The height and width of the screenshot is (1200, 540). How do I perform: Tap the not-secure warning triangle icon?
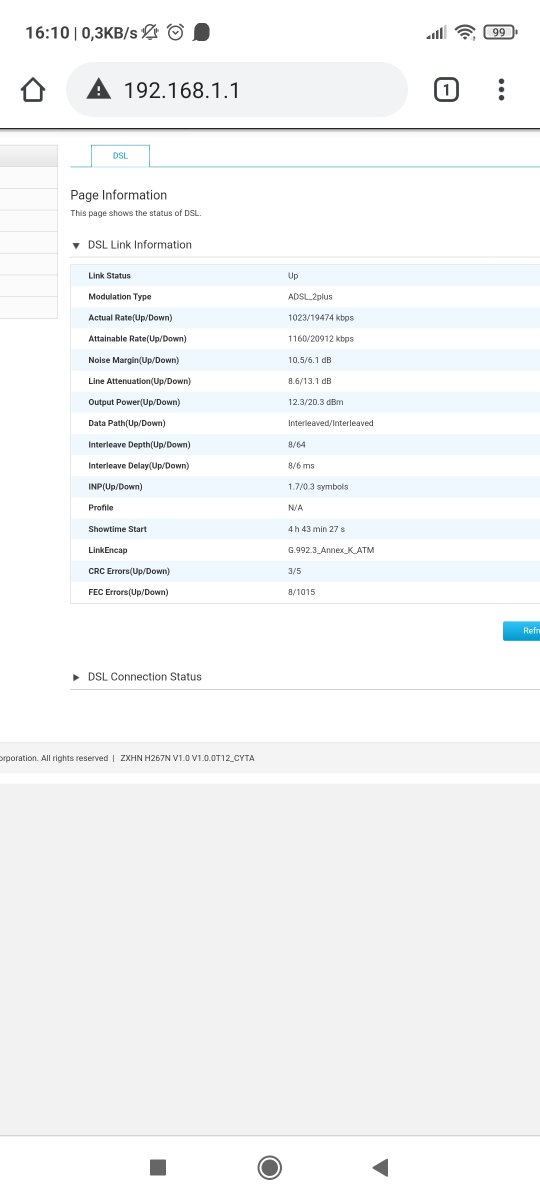[98, 90]
